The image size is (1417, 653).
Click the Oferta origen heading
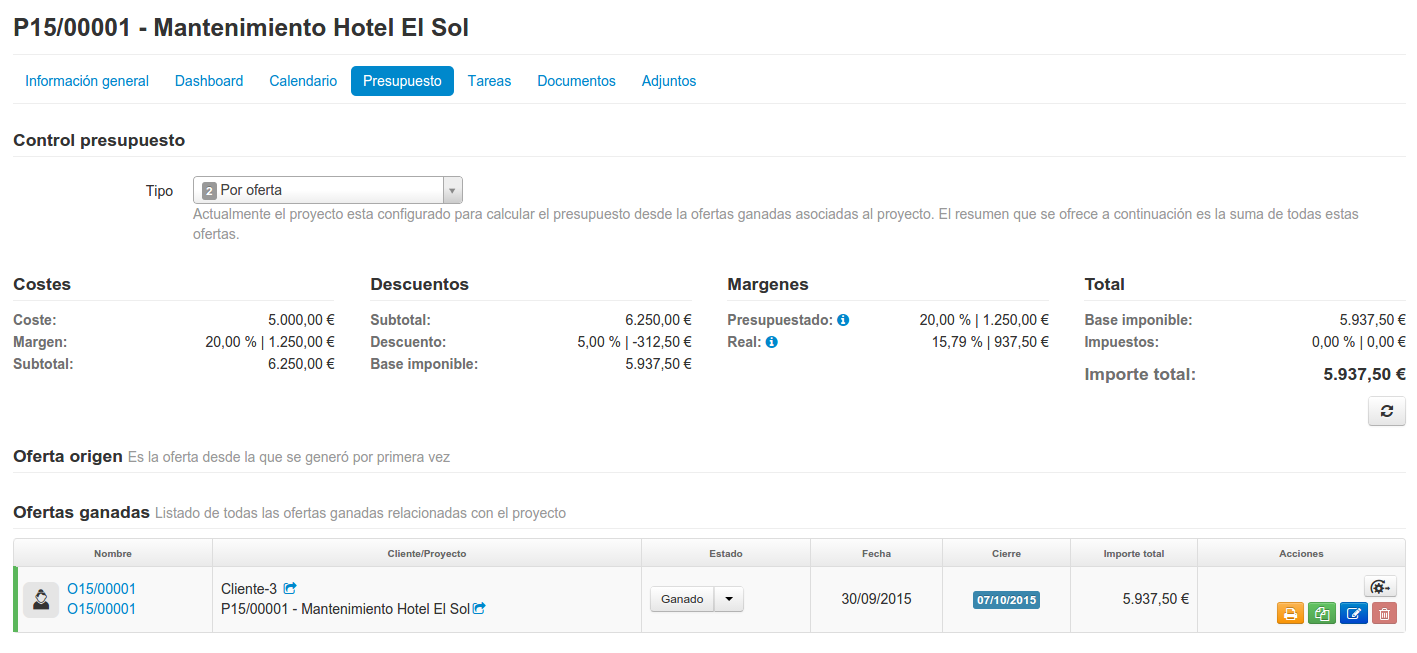point(68,457)
